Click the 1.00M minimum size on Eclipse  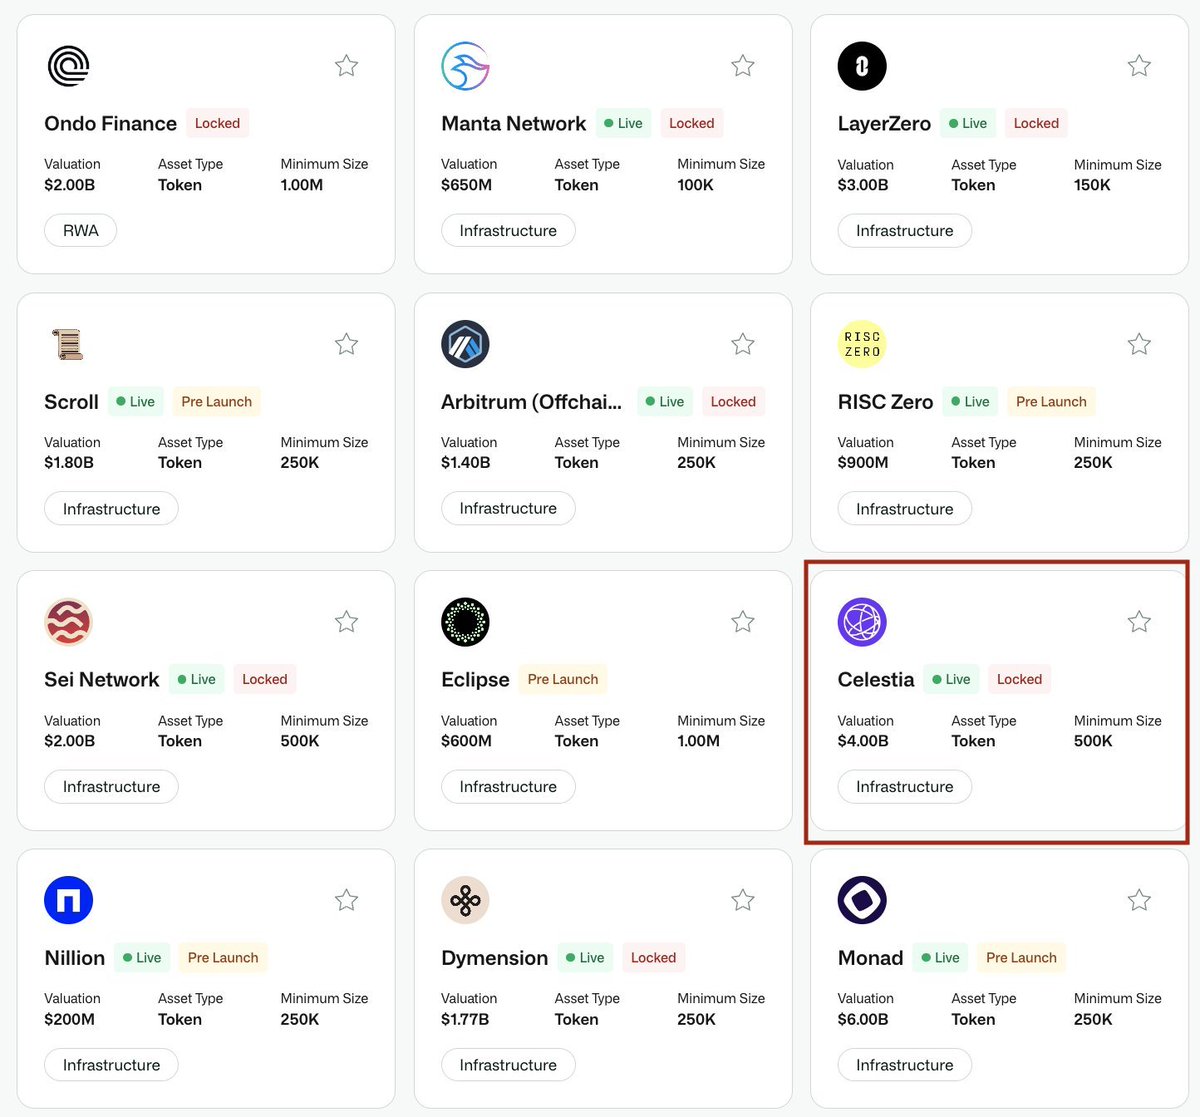(x=698, y=741)
